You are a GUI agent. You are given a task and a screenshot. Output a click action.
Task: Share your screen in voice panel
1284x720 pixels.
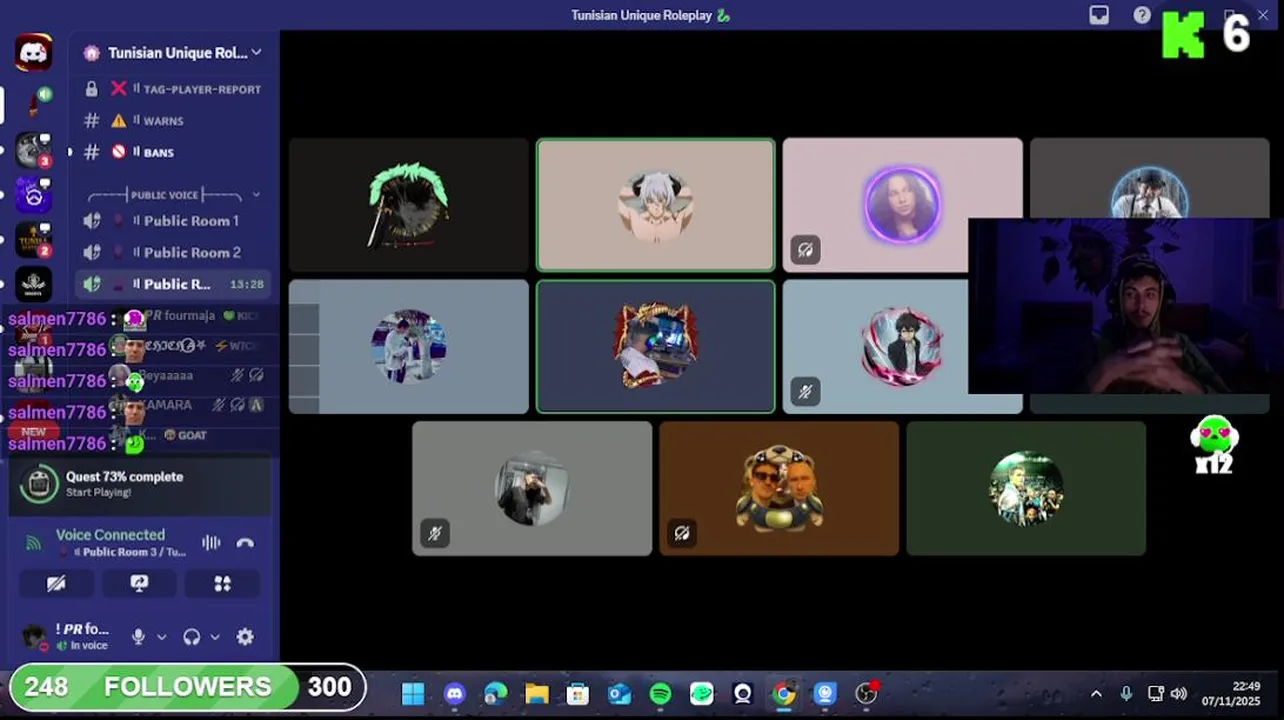tap(139, 584)
